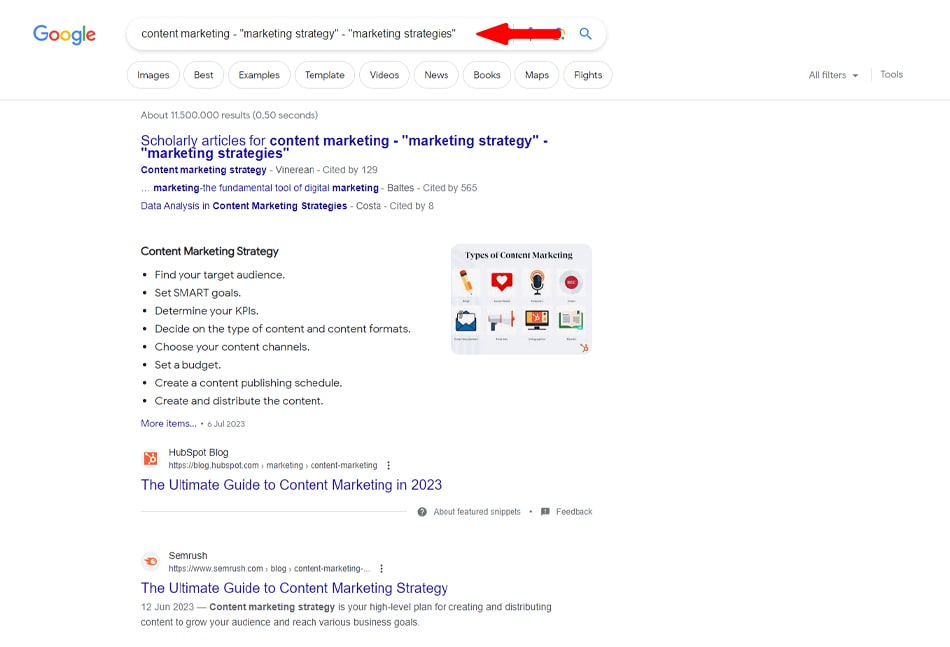Open The Ultimate Guide to Content Marketing in 2023
This screenshot has width=950, height=647.
click(x=291, y=485)
